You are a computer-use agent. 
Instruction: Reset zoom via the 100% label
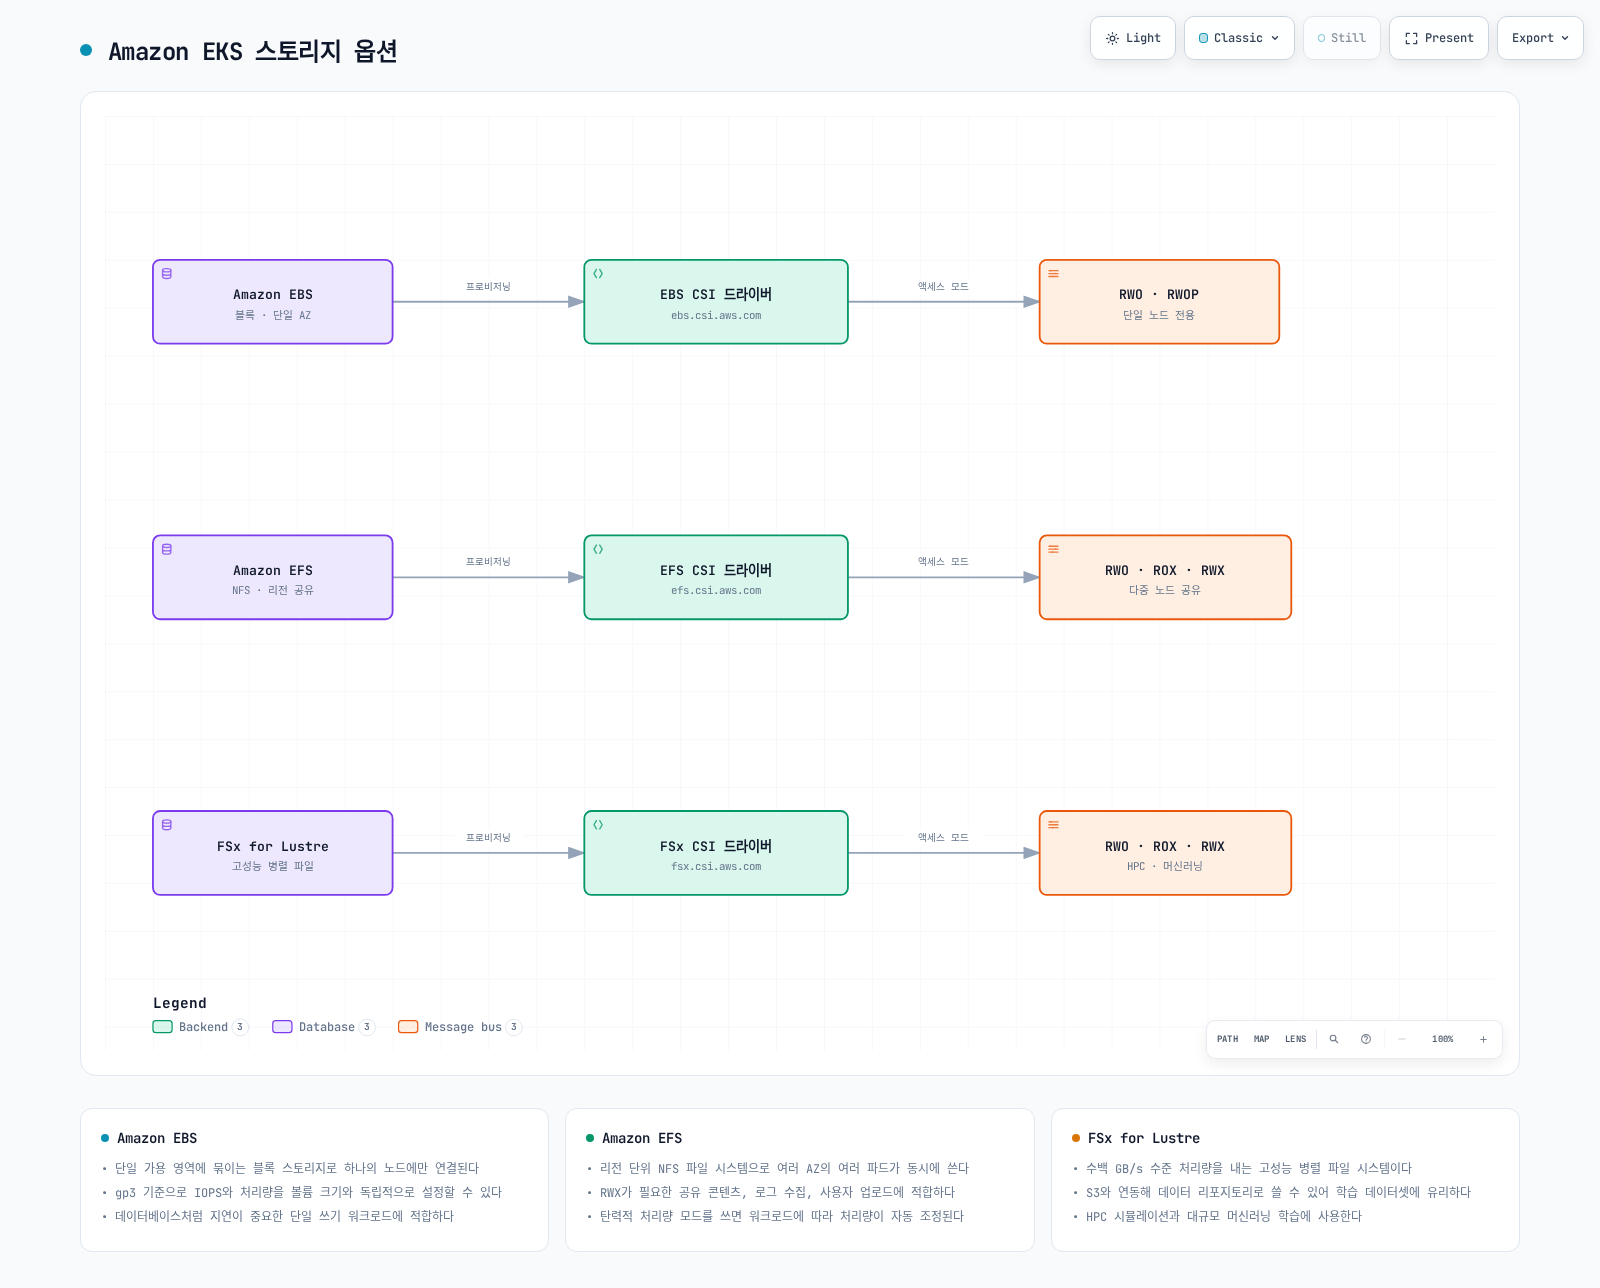1442,1039
